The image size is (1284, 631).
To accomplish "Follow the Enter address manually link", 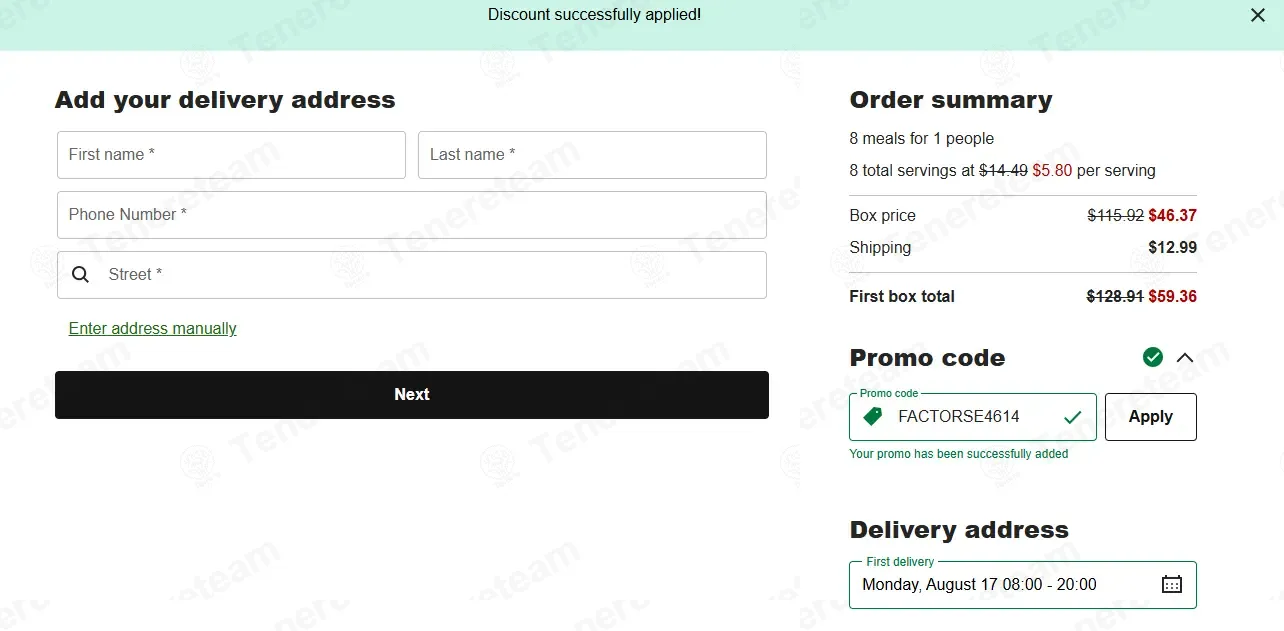I will pyautogui.click(x=153, y=329).
